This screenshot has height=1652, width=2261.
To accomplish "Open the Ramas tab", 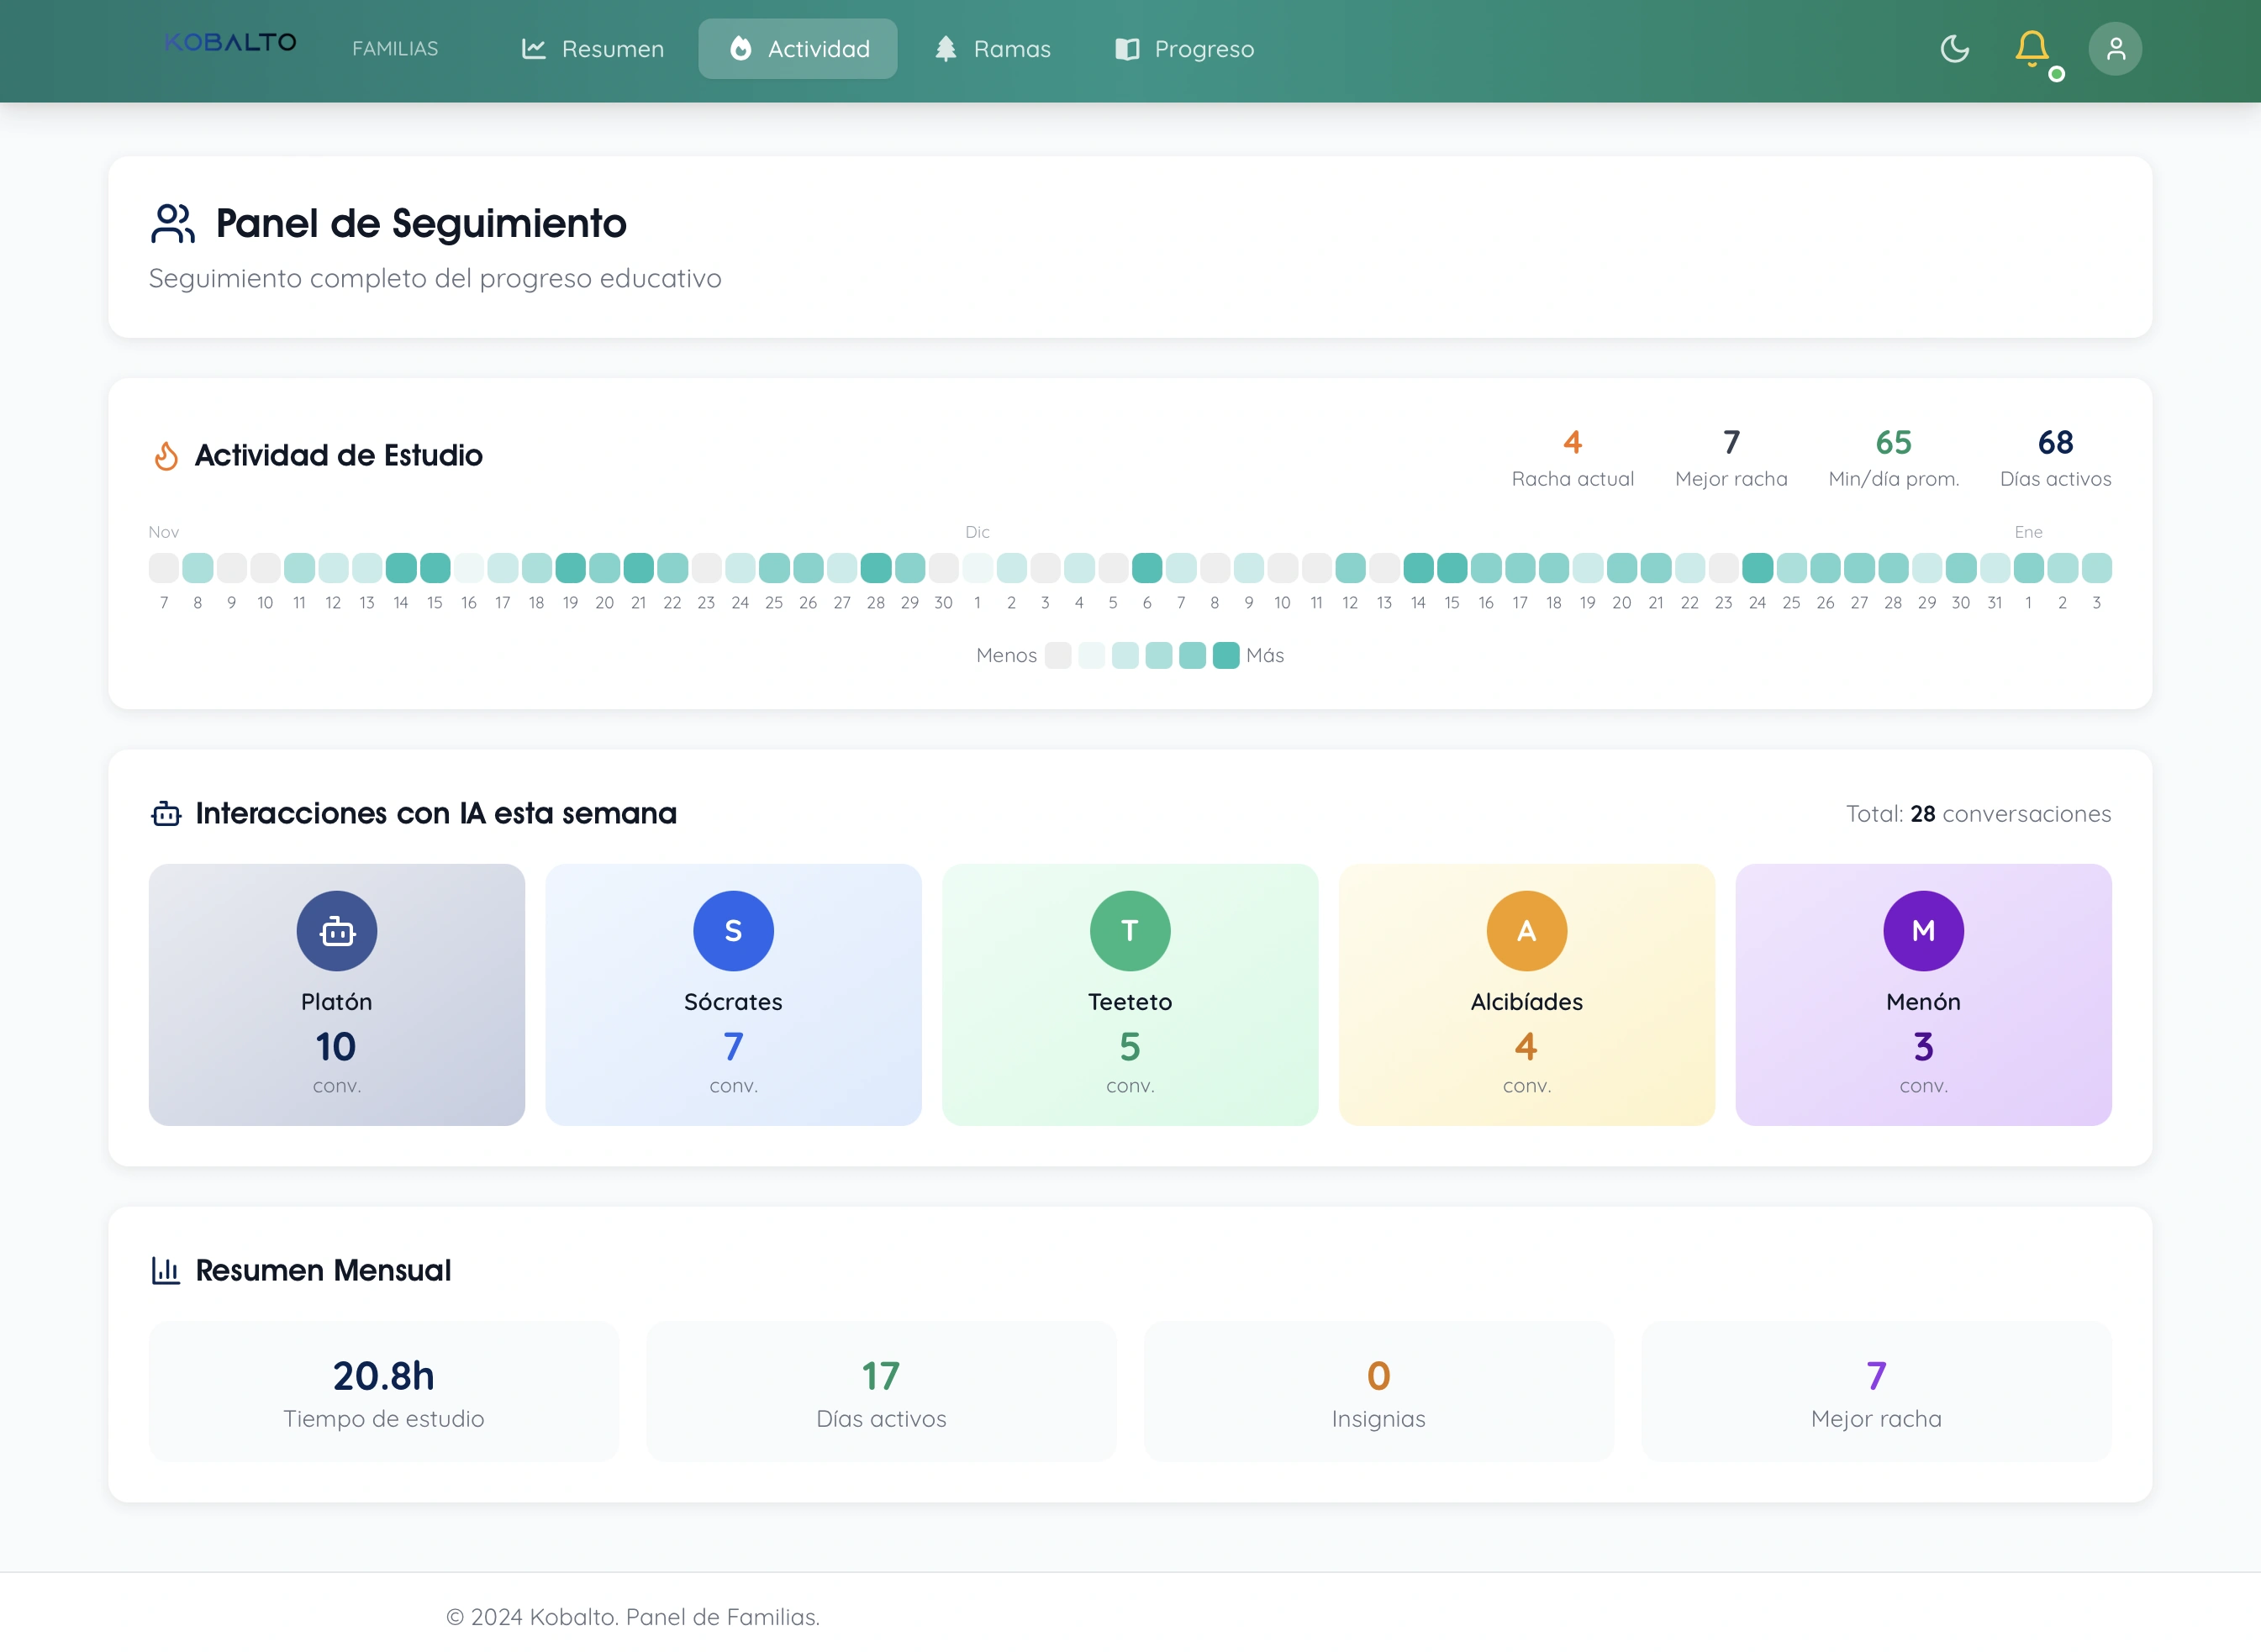I will click(992, 48).
